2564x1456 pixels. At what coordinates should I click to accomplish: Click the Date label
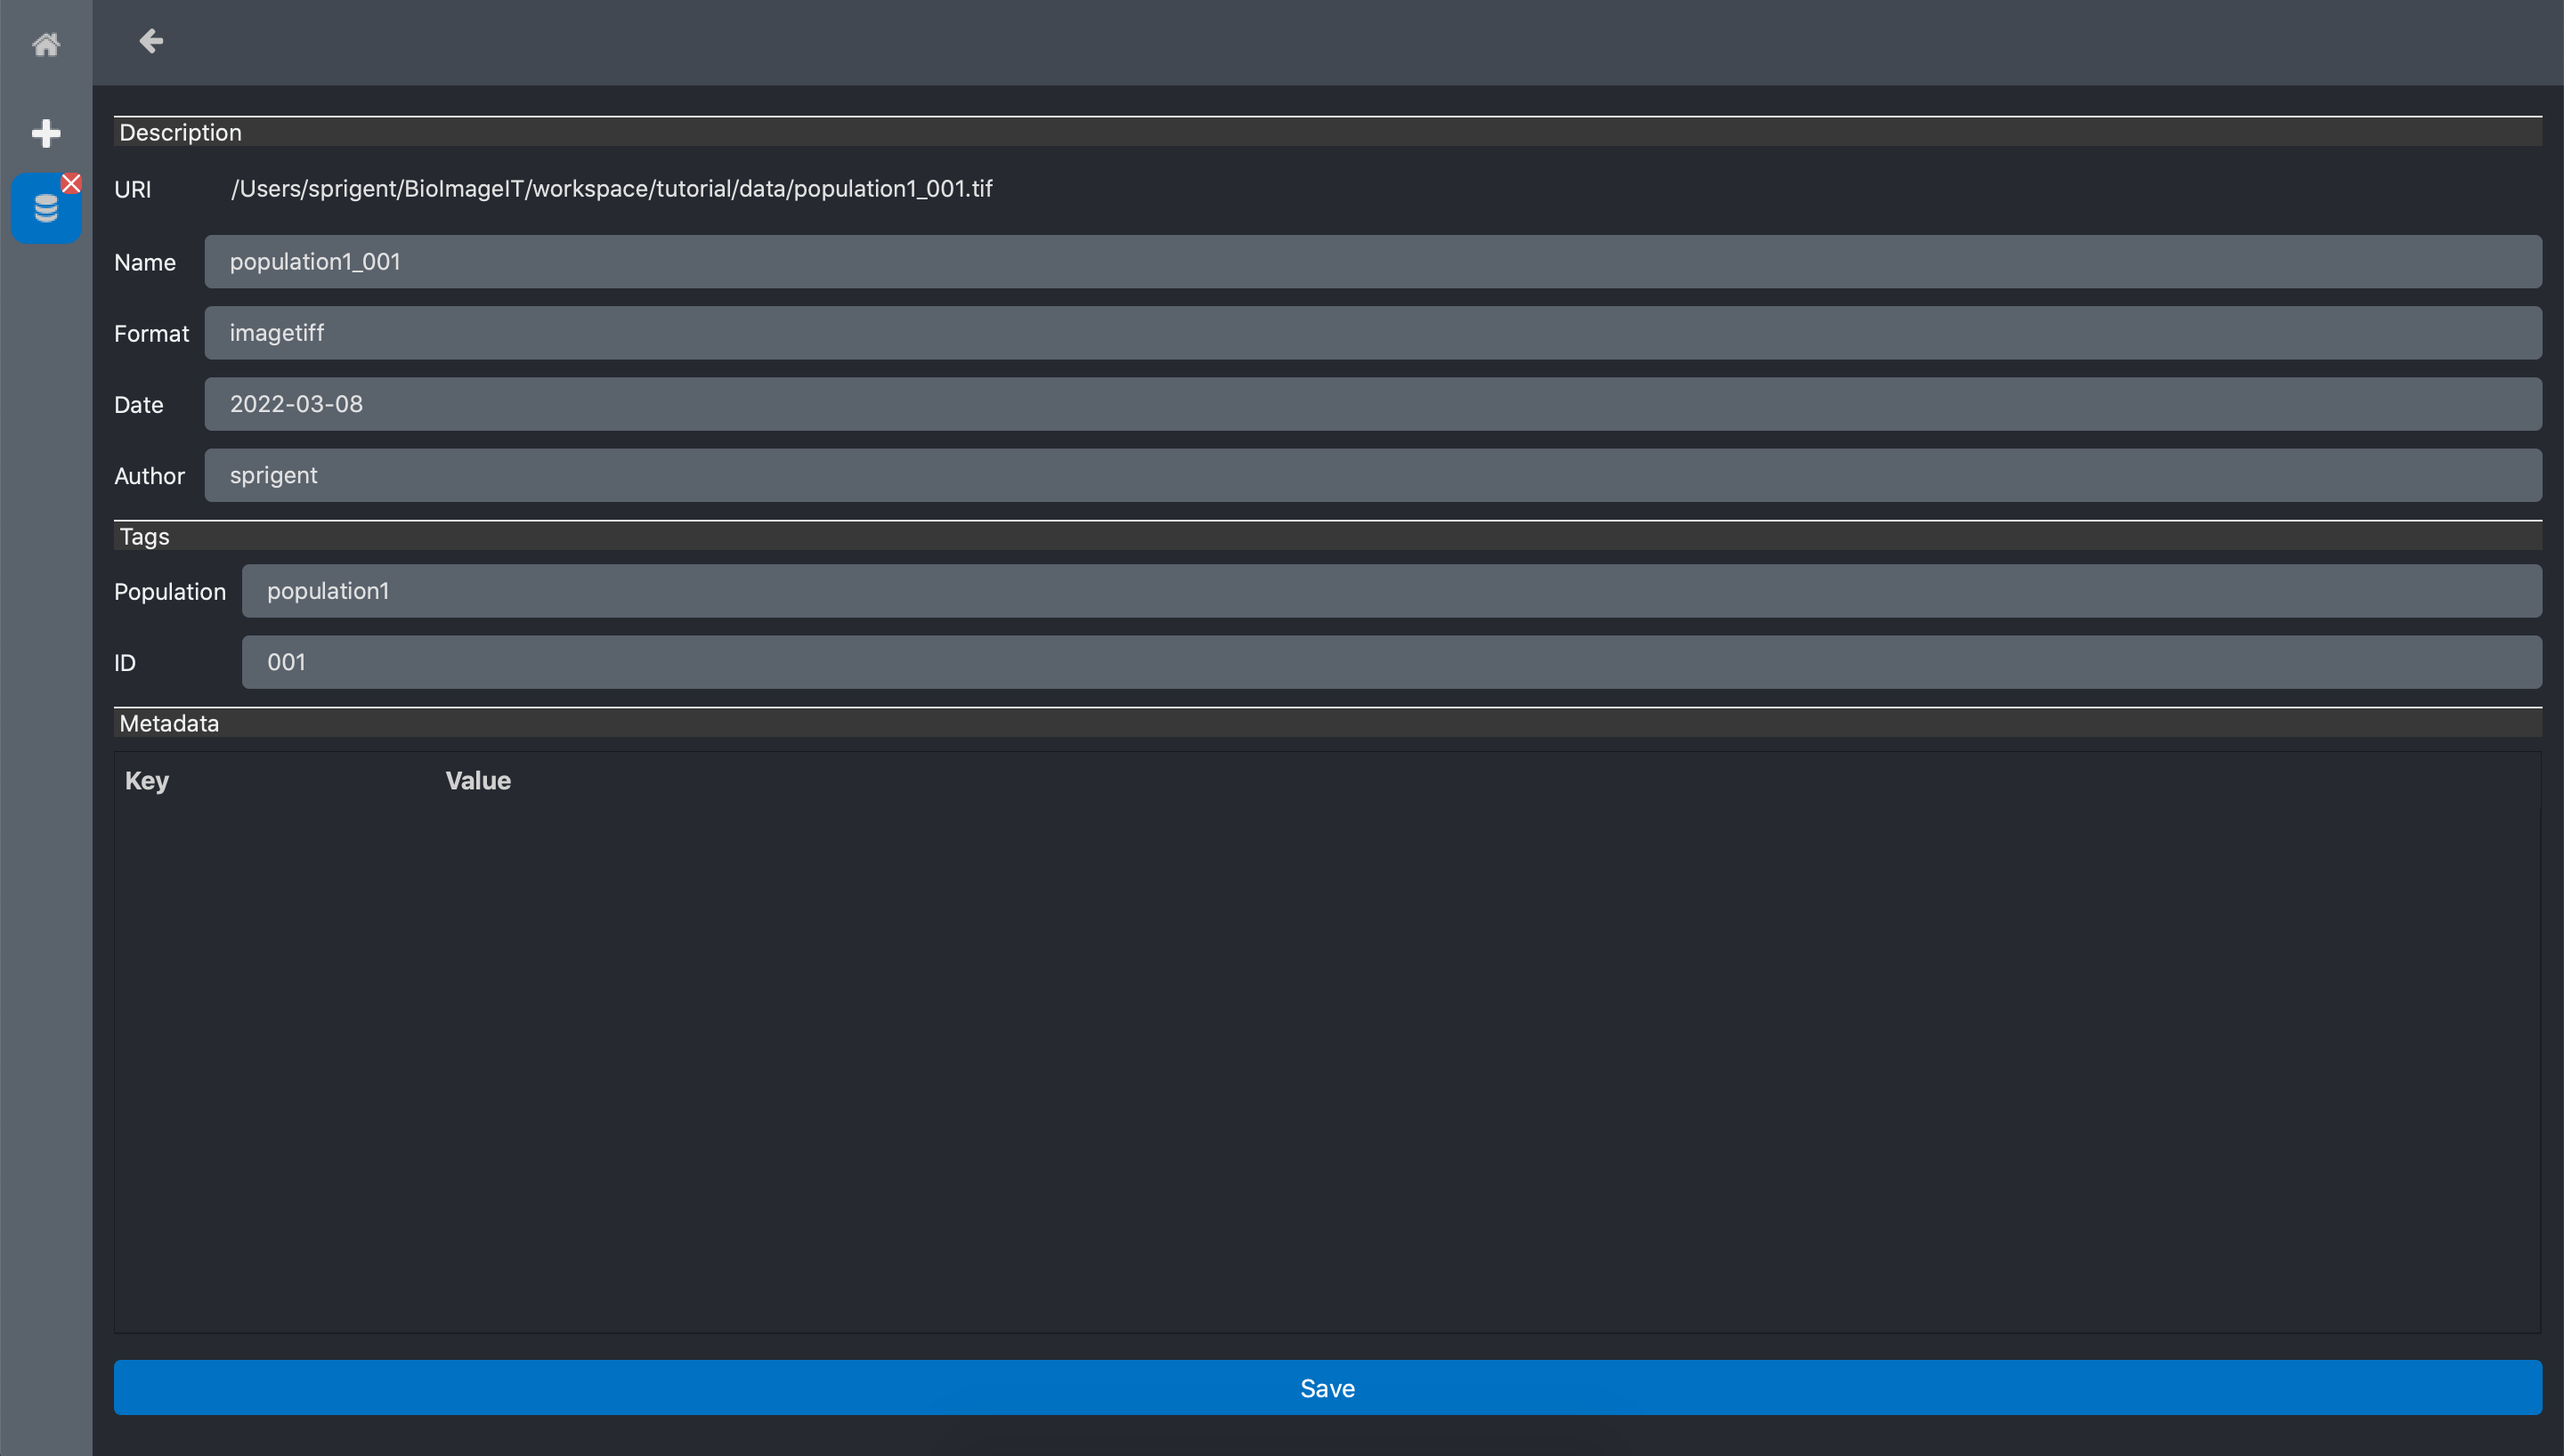coord(138,405)
